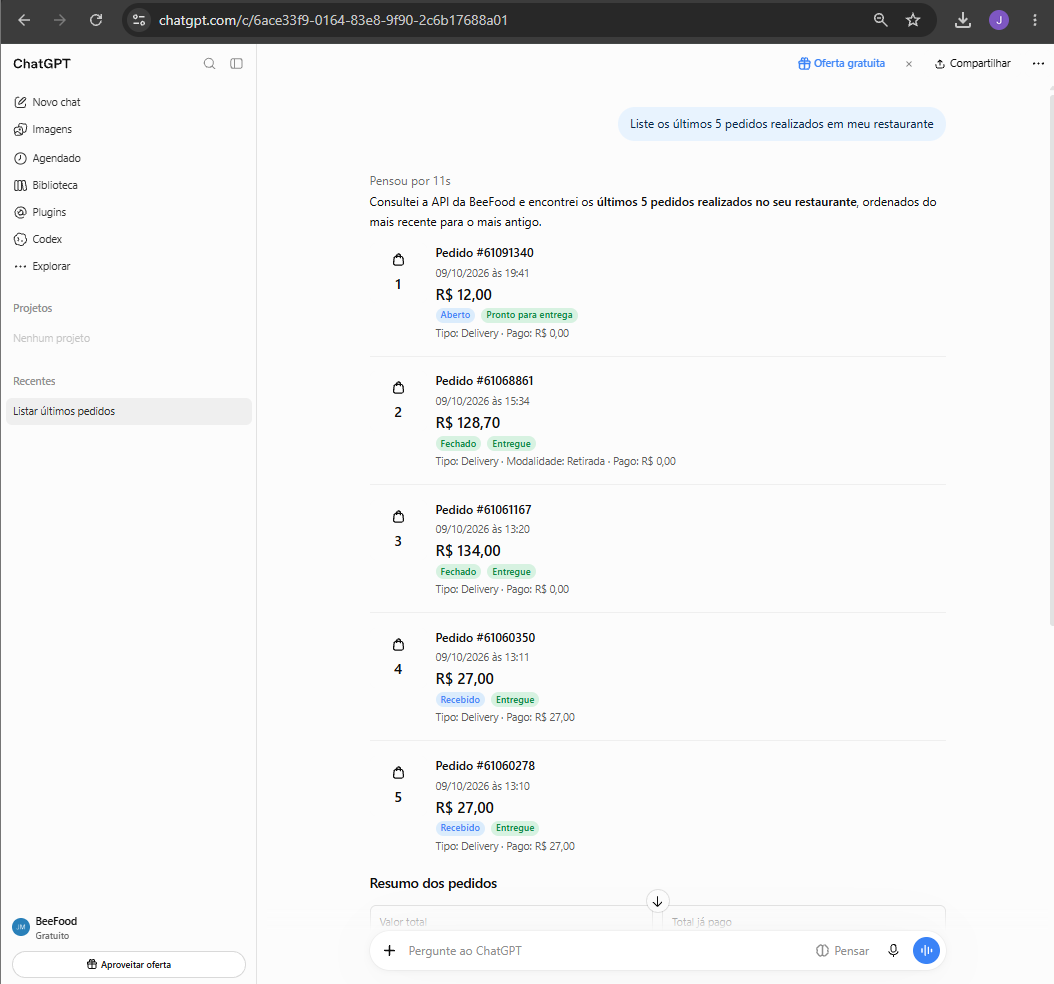The image size is (1054, 984).
Task: Open the browser three-dot menu
Action: [1035, 20]
